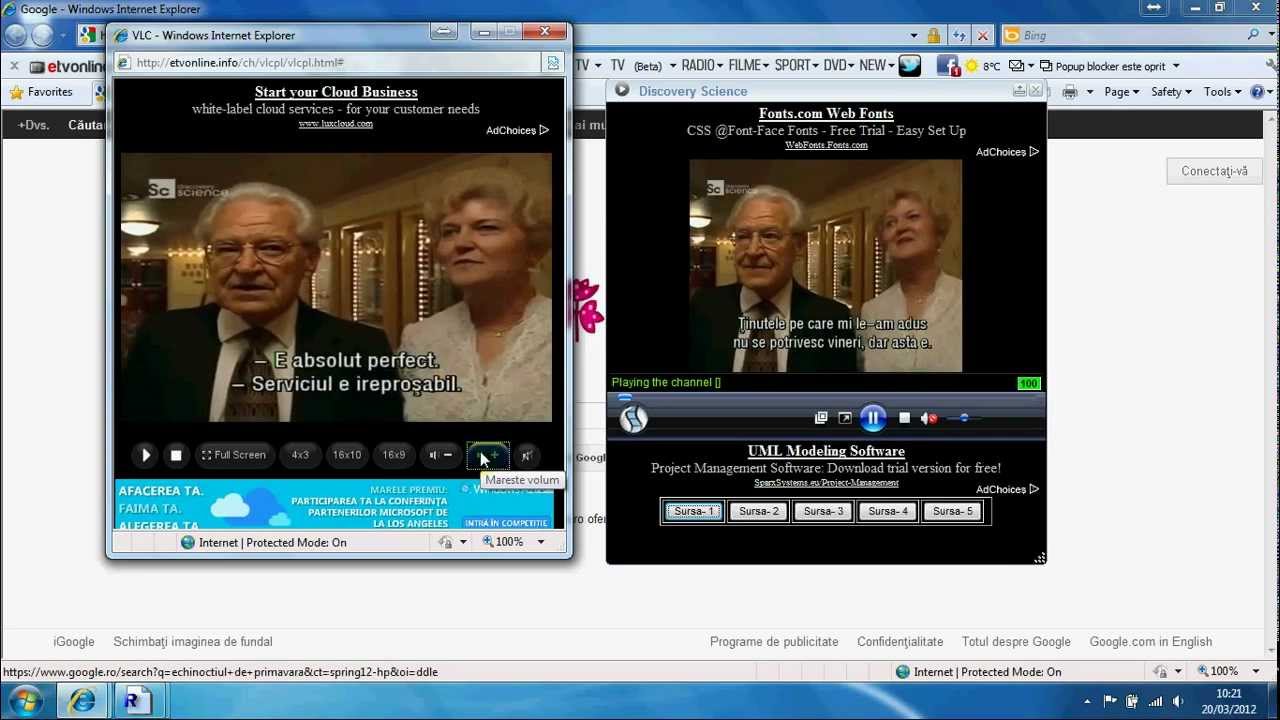Viewport: 1280px width, 720px height.
Task: Open the IE Tools menu
Action: pos(1222,92)
